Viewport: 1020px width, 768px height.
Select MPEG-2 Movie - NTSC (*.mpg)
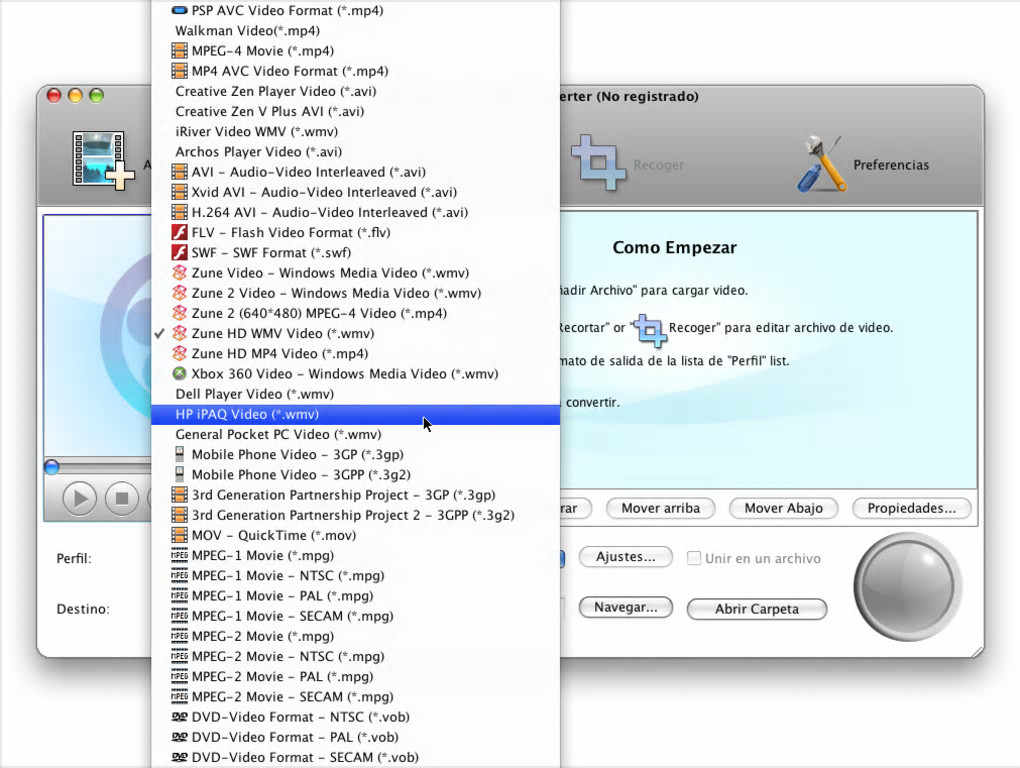pyautogui.click(x=355, y=656)
